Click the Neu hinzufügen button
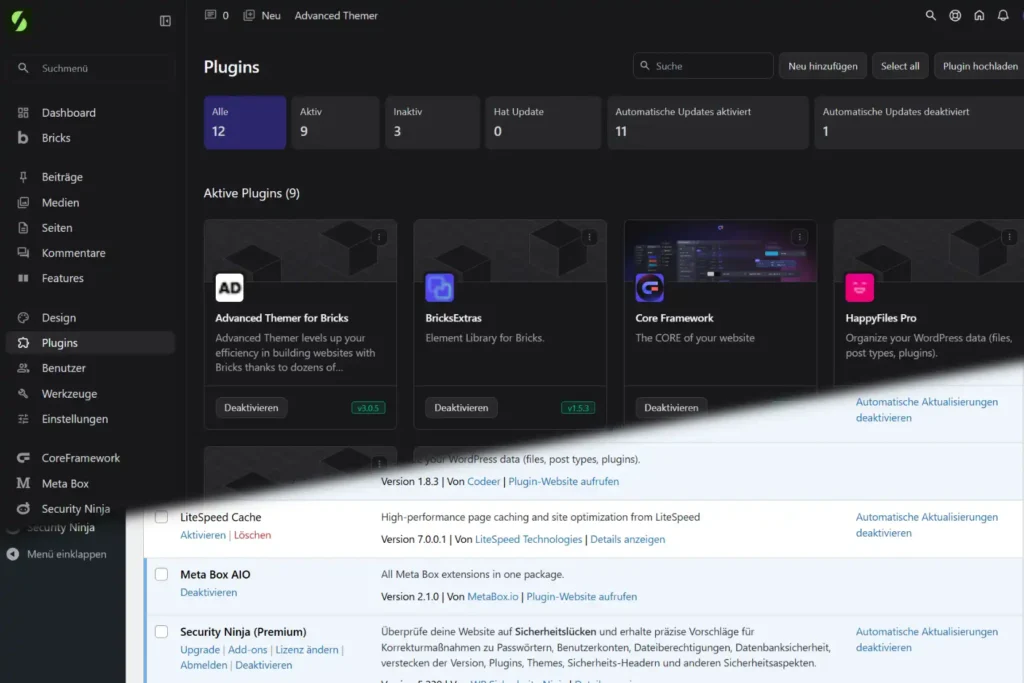This screenshot has height=683, width=1024. tap(822, 66)
